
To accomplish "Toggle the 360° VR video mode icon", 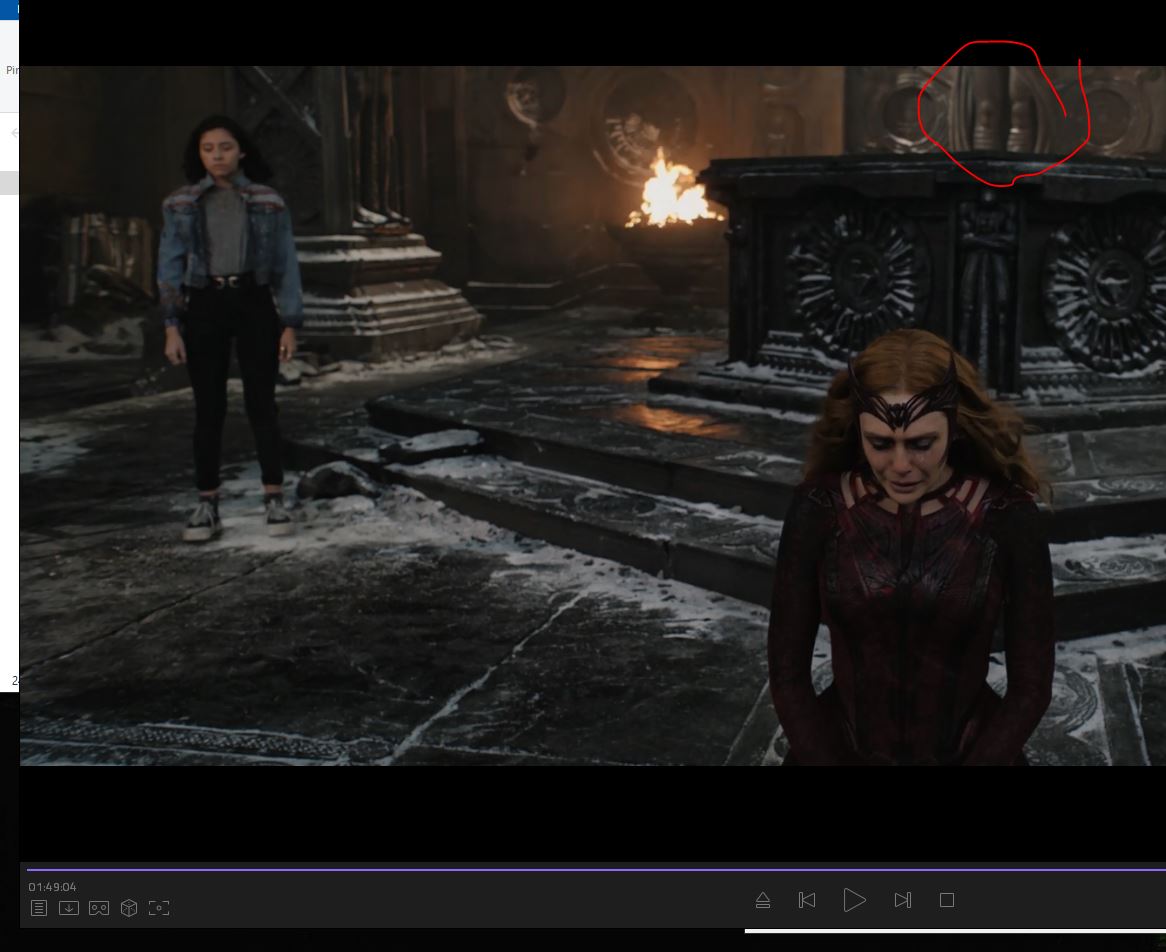I will [x=99, y=908].
